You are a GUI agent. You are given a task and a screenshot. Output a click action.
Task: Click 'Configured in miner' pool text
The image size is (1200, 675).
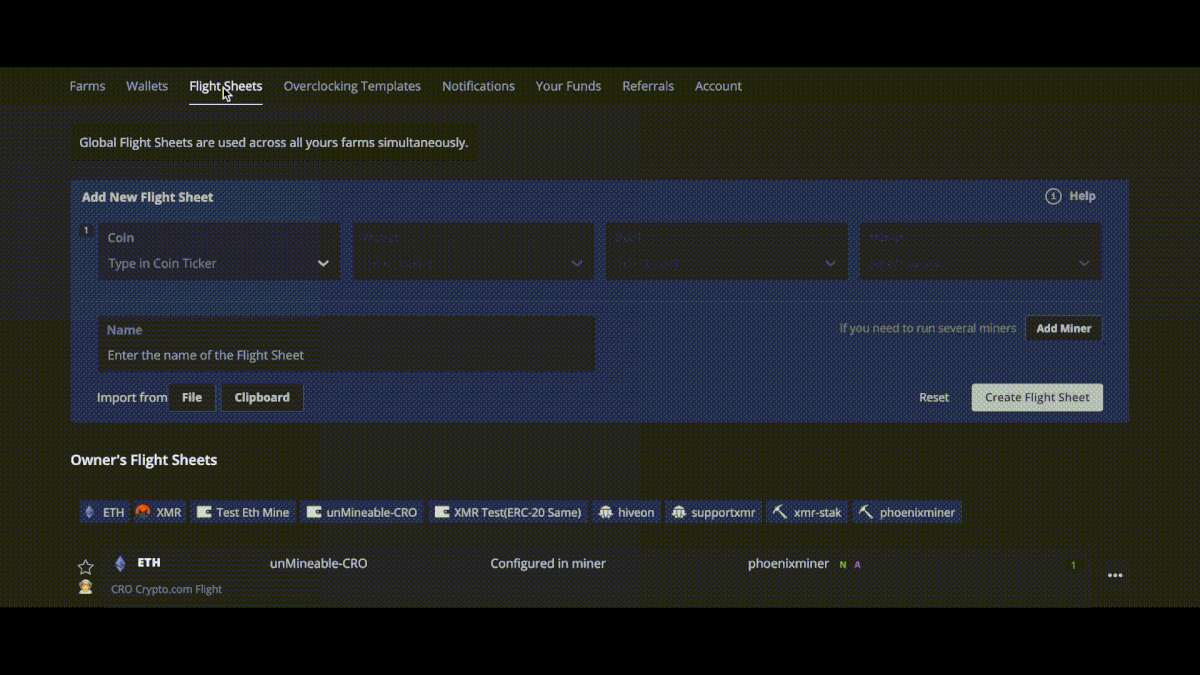[548, 564]
